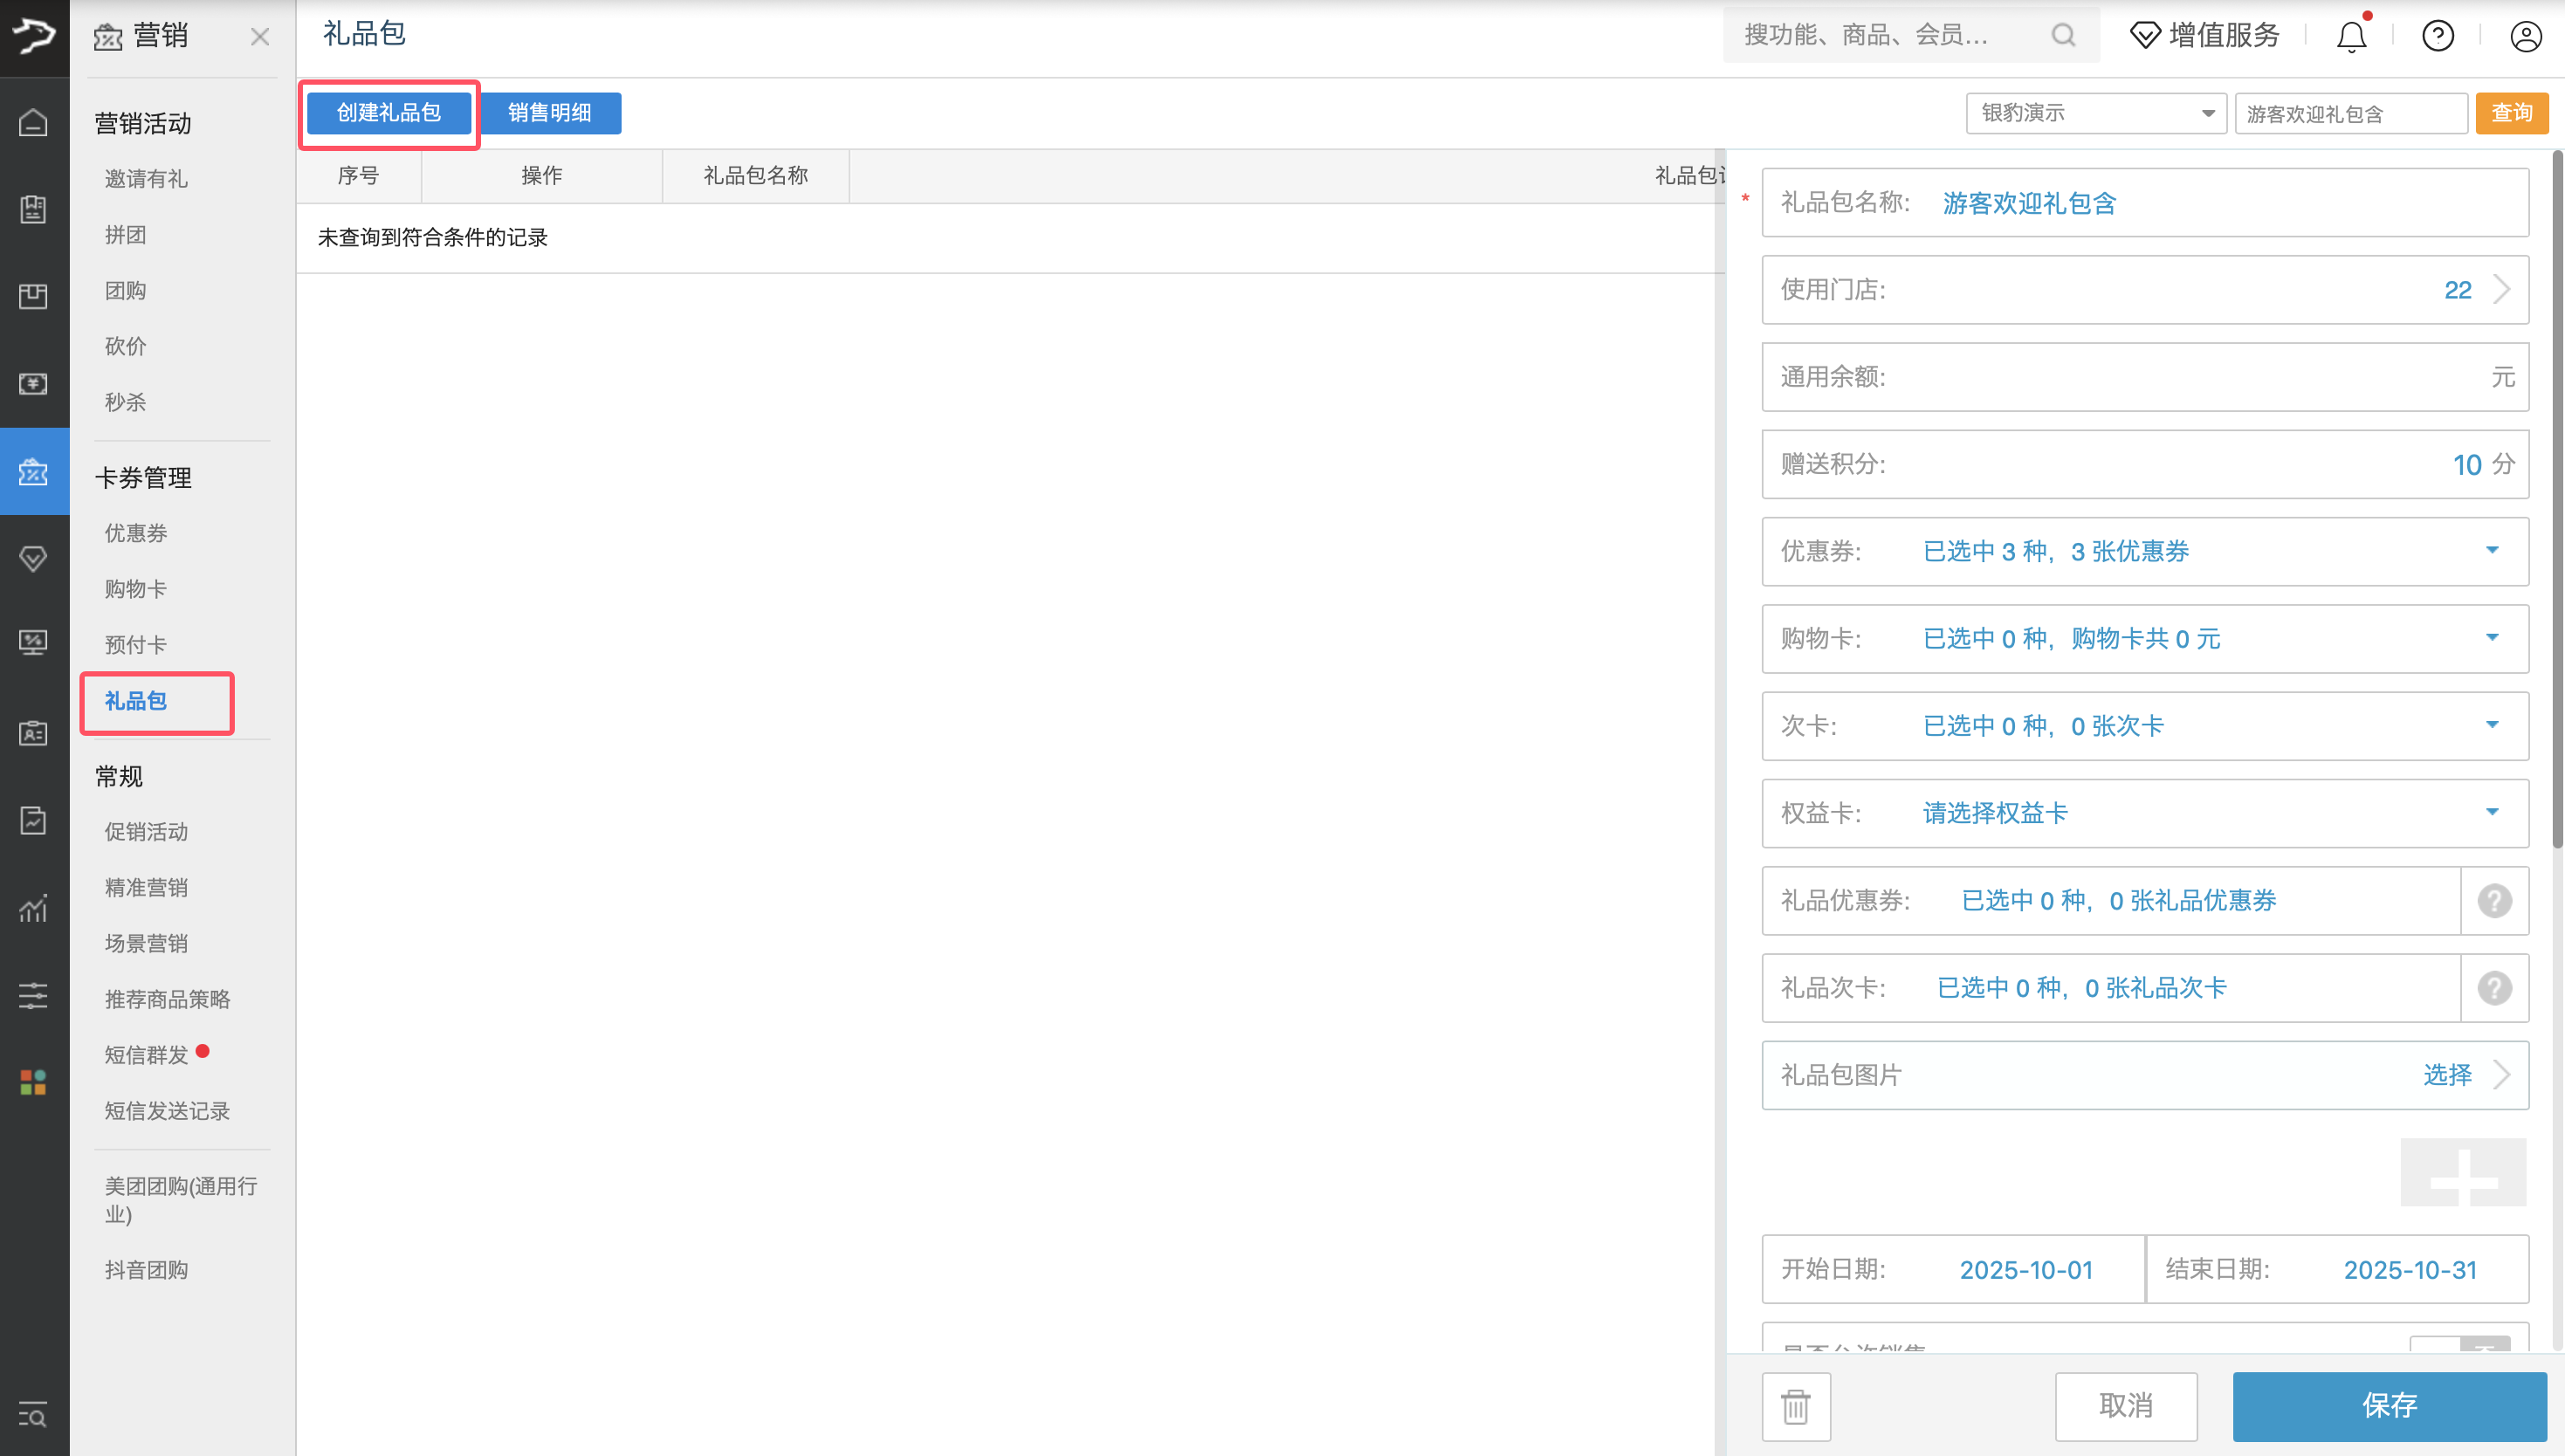Click the help icon beside 礼品优惠券 field
Viewport: 2565px width, 1456px height.
pyautogui.click(x=2494, y=900)
